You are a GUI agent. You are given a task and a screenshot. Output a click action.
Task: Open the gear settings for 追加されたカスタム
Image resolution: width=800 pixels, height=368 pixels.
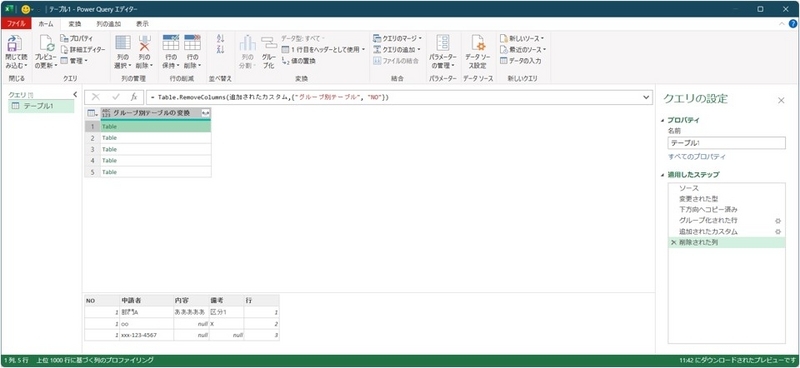[x=778, y=232]
